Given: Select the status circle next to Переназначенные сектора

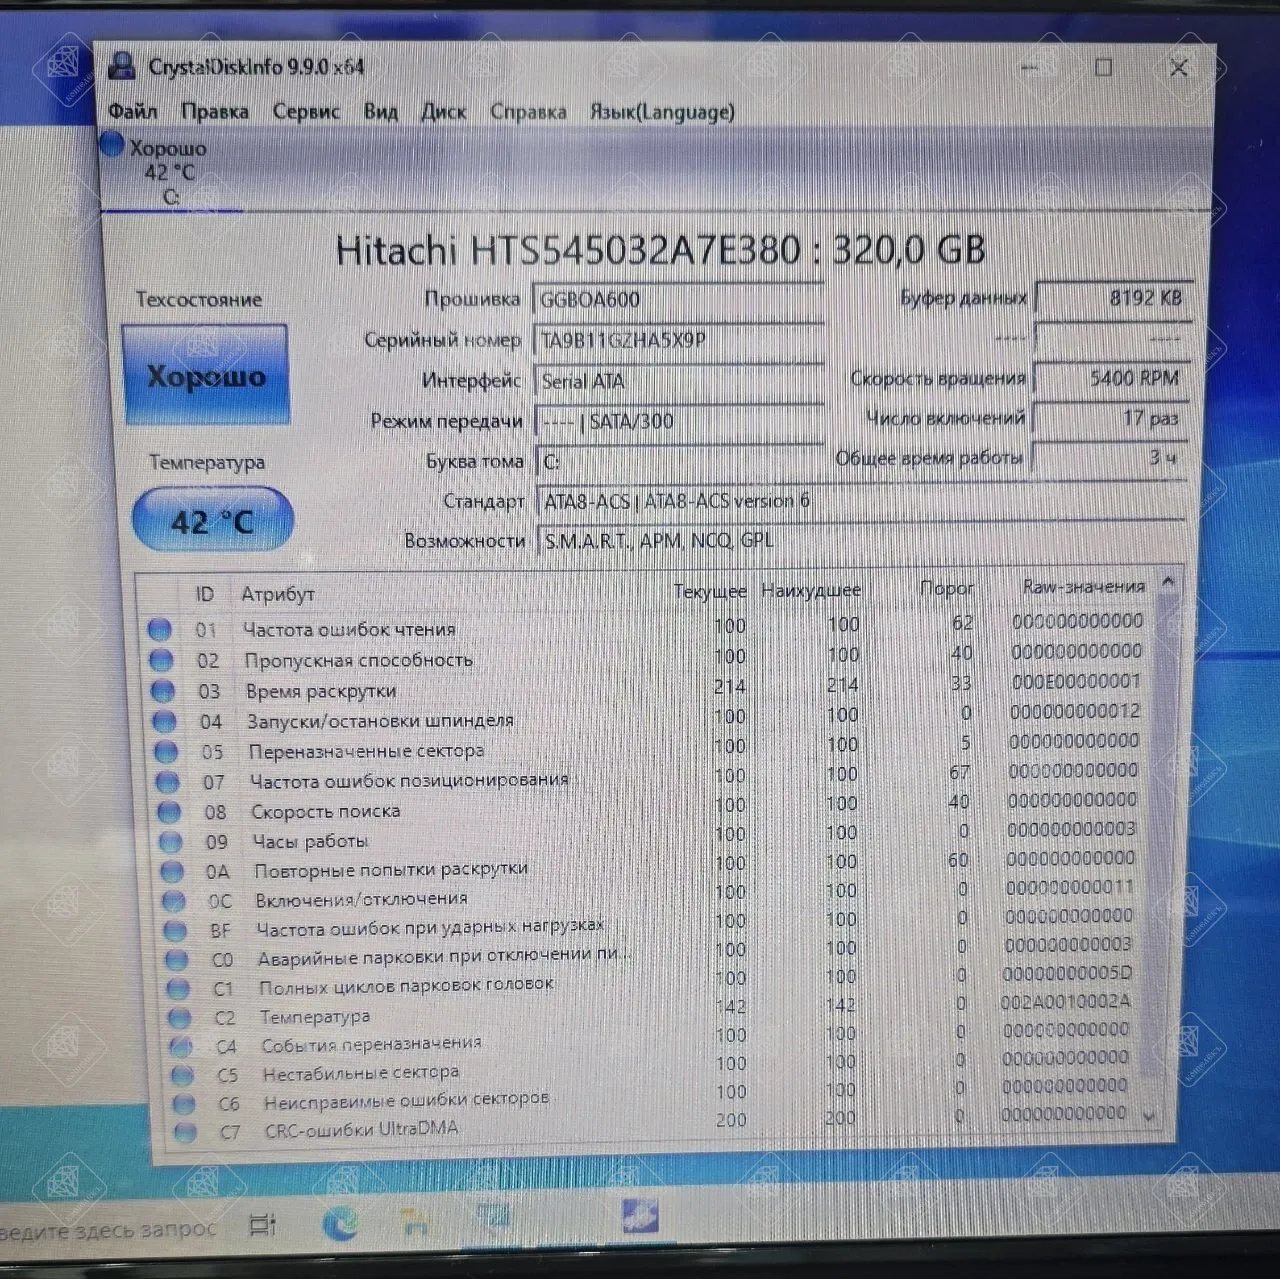Looking at the screenshot, I should 166,751.
